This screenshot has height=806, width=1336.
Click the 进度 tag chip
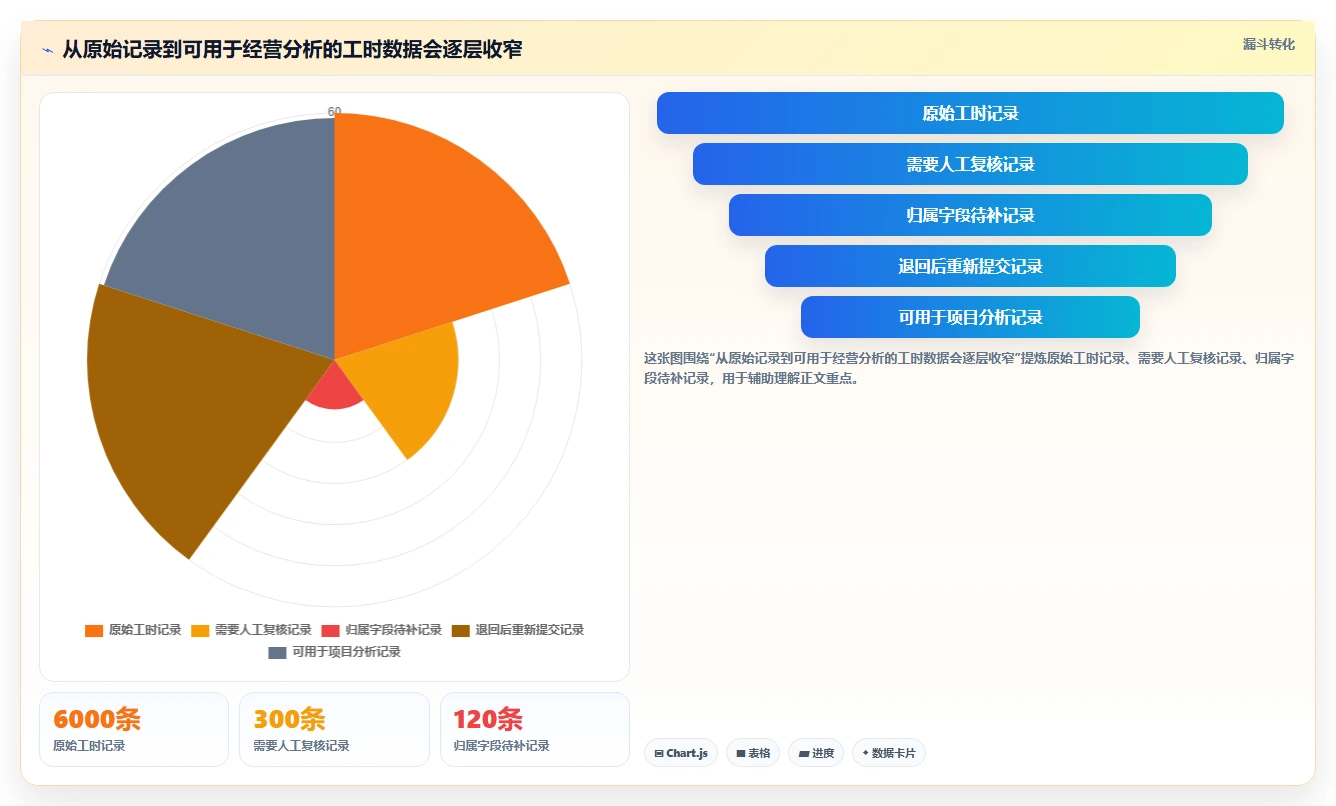point(816,753)
